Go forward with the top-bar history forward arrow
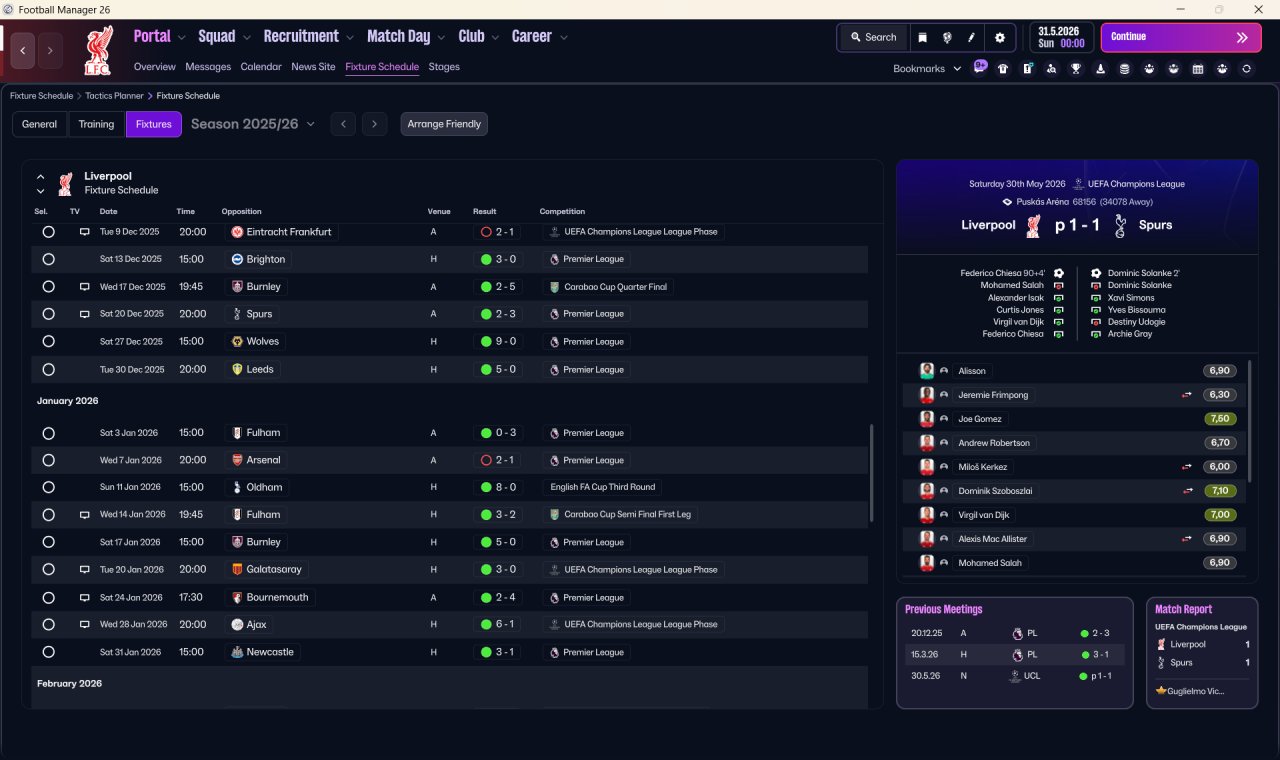 50,51
